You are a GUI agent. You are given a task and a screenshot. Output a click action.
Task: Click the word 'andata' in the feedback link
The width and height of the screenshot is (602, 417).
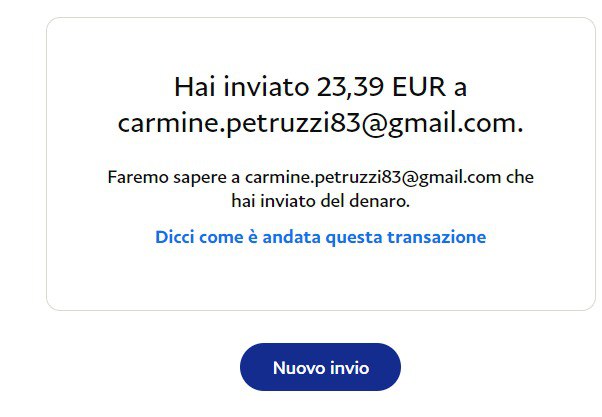291,237
